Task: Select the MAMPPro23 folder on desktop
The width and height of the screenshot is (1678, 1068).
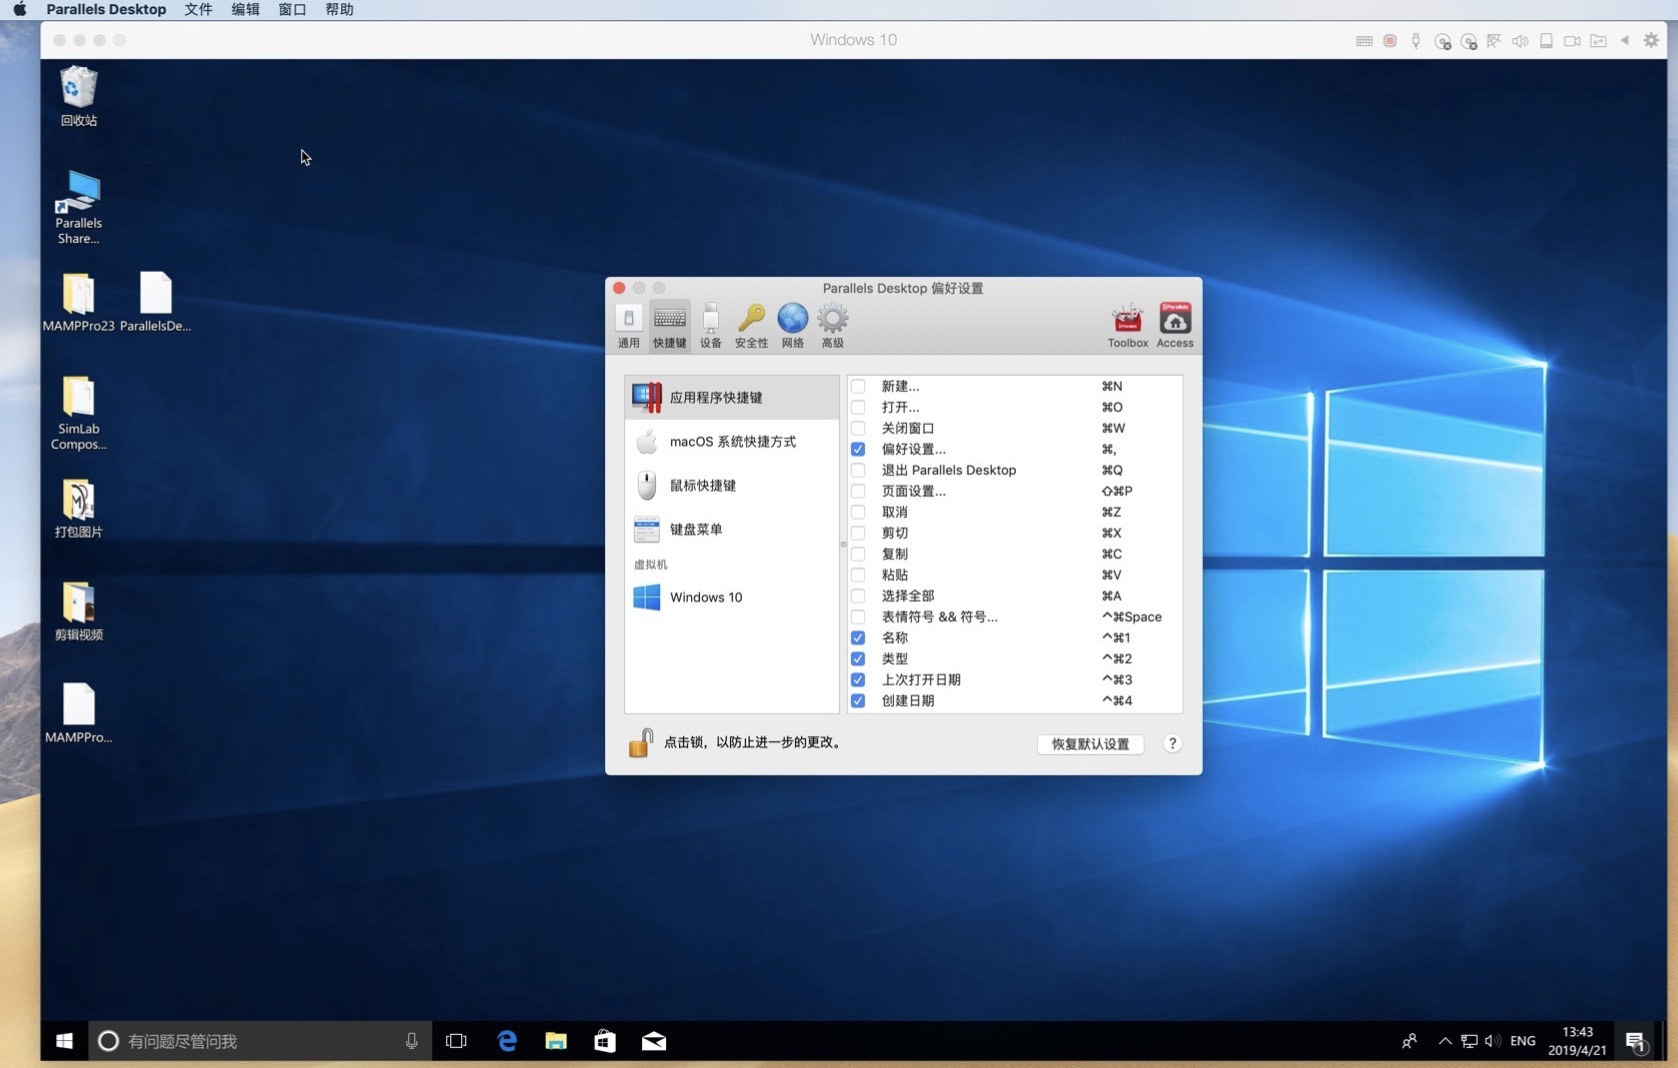Action: point(78,302)
